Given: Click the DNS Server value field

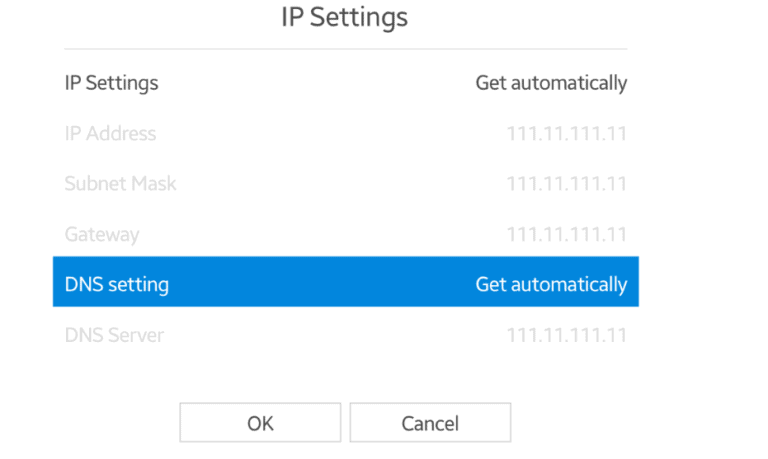Looking at the screenshot, I should pos(566,335).
